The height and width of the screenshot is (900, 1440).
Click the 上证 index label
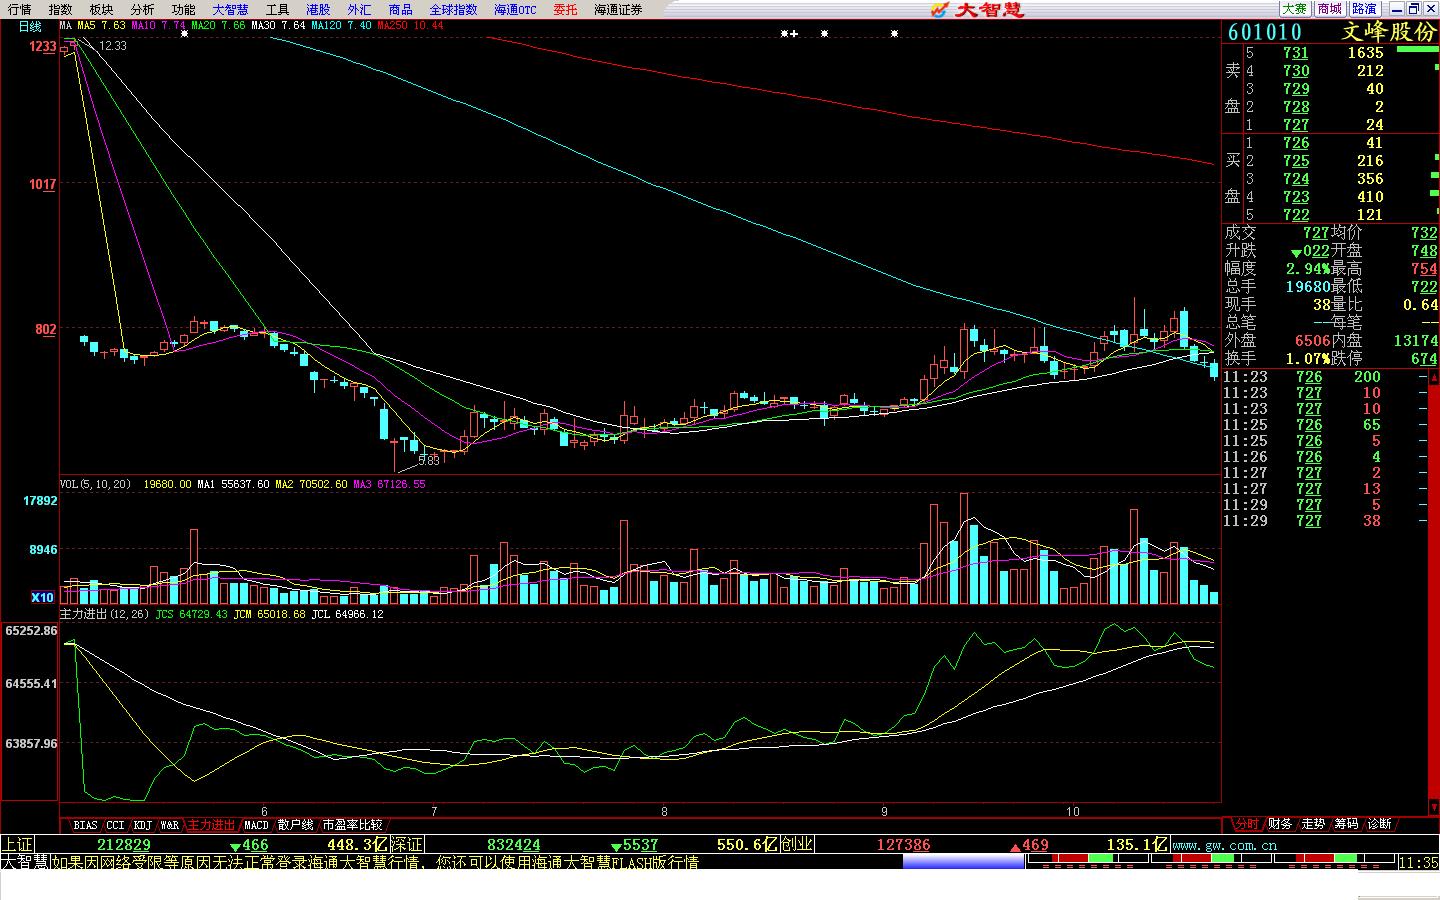(17, 844)
